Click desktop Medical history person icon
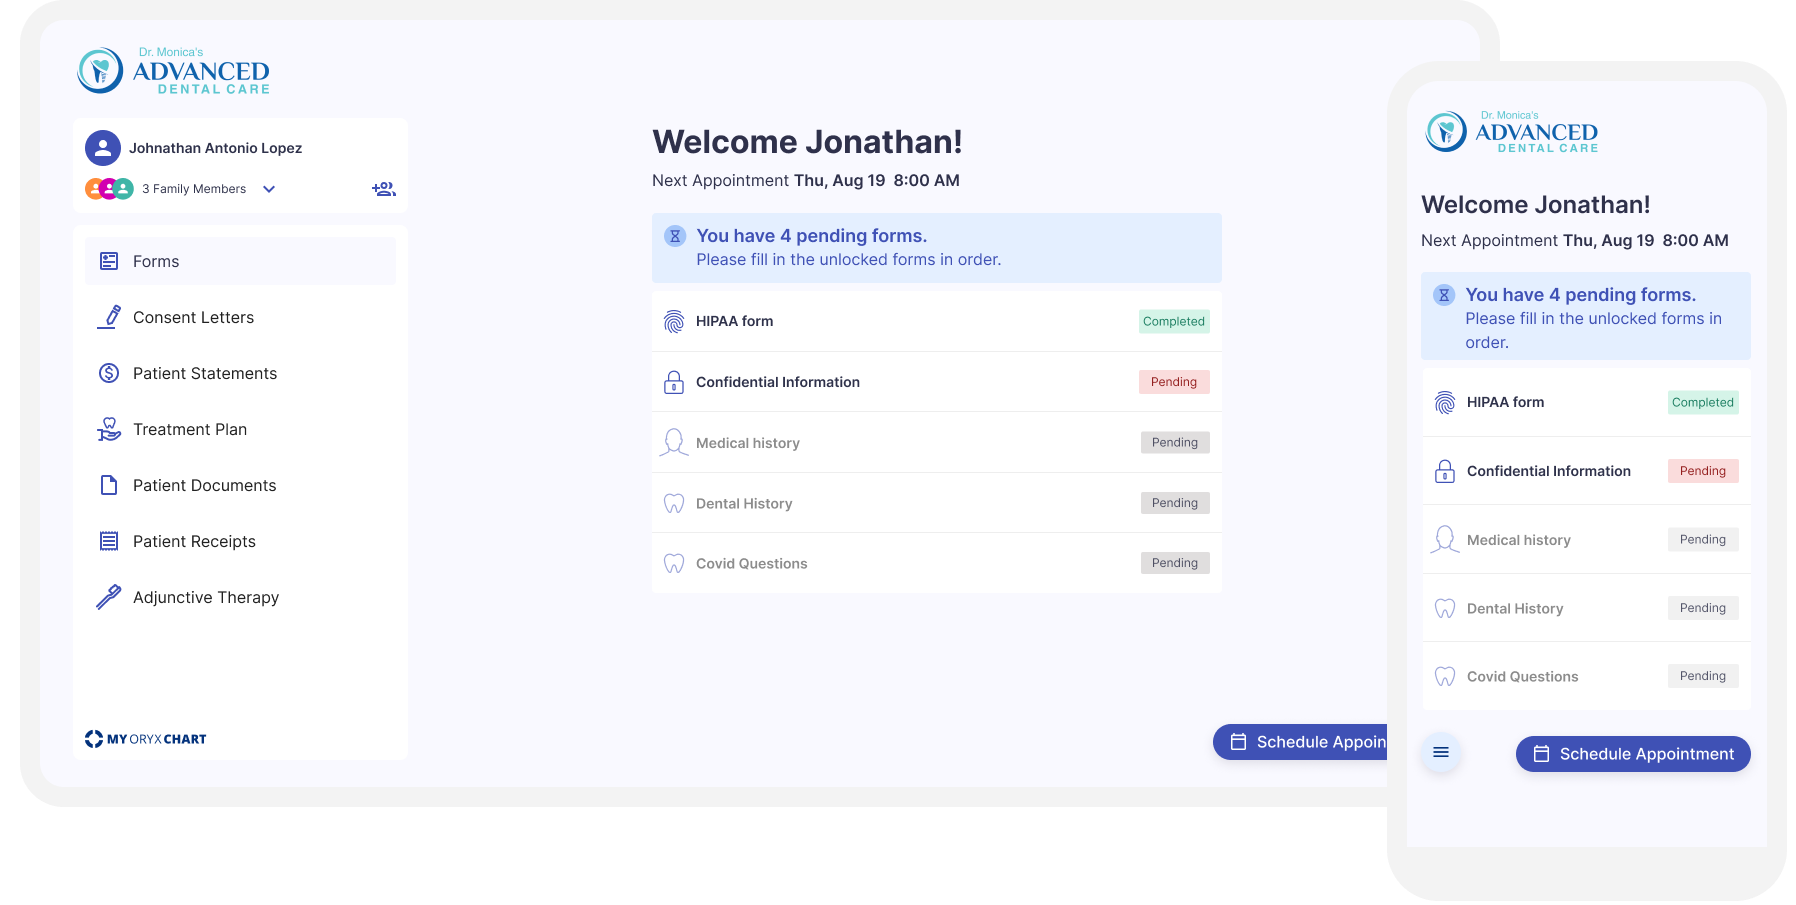The width and height of the screenshot is (1796, 905). click(674, 443)
